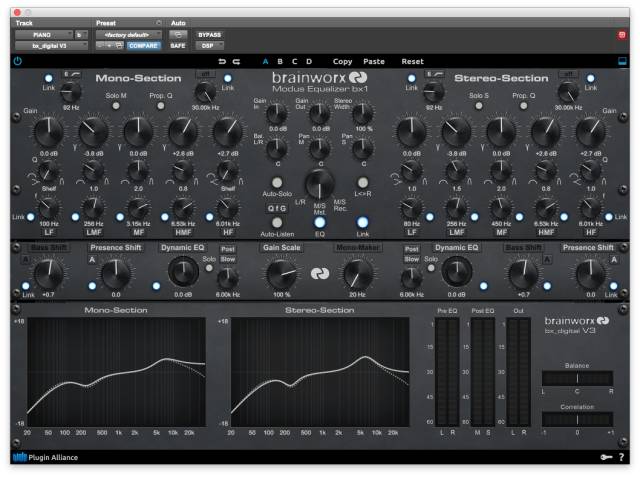Click the undo arrow icon
This screenshot has width=640, height=477.
pos(222,62)
